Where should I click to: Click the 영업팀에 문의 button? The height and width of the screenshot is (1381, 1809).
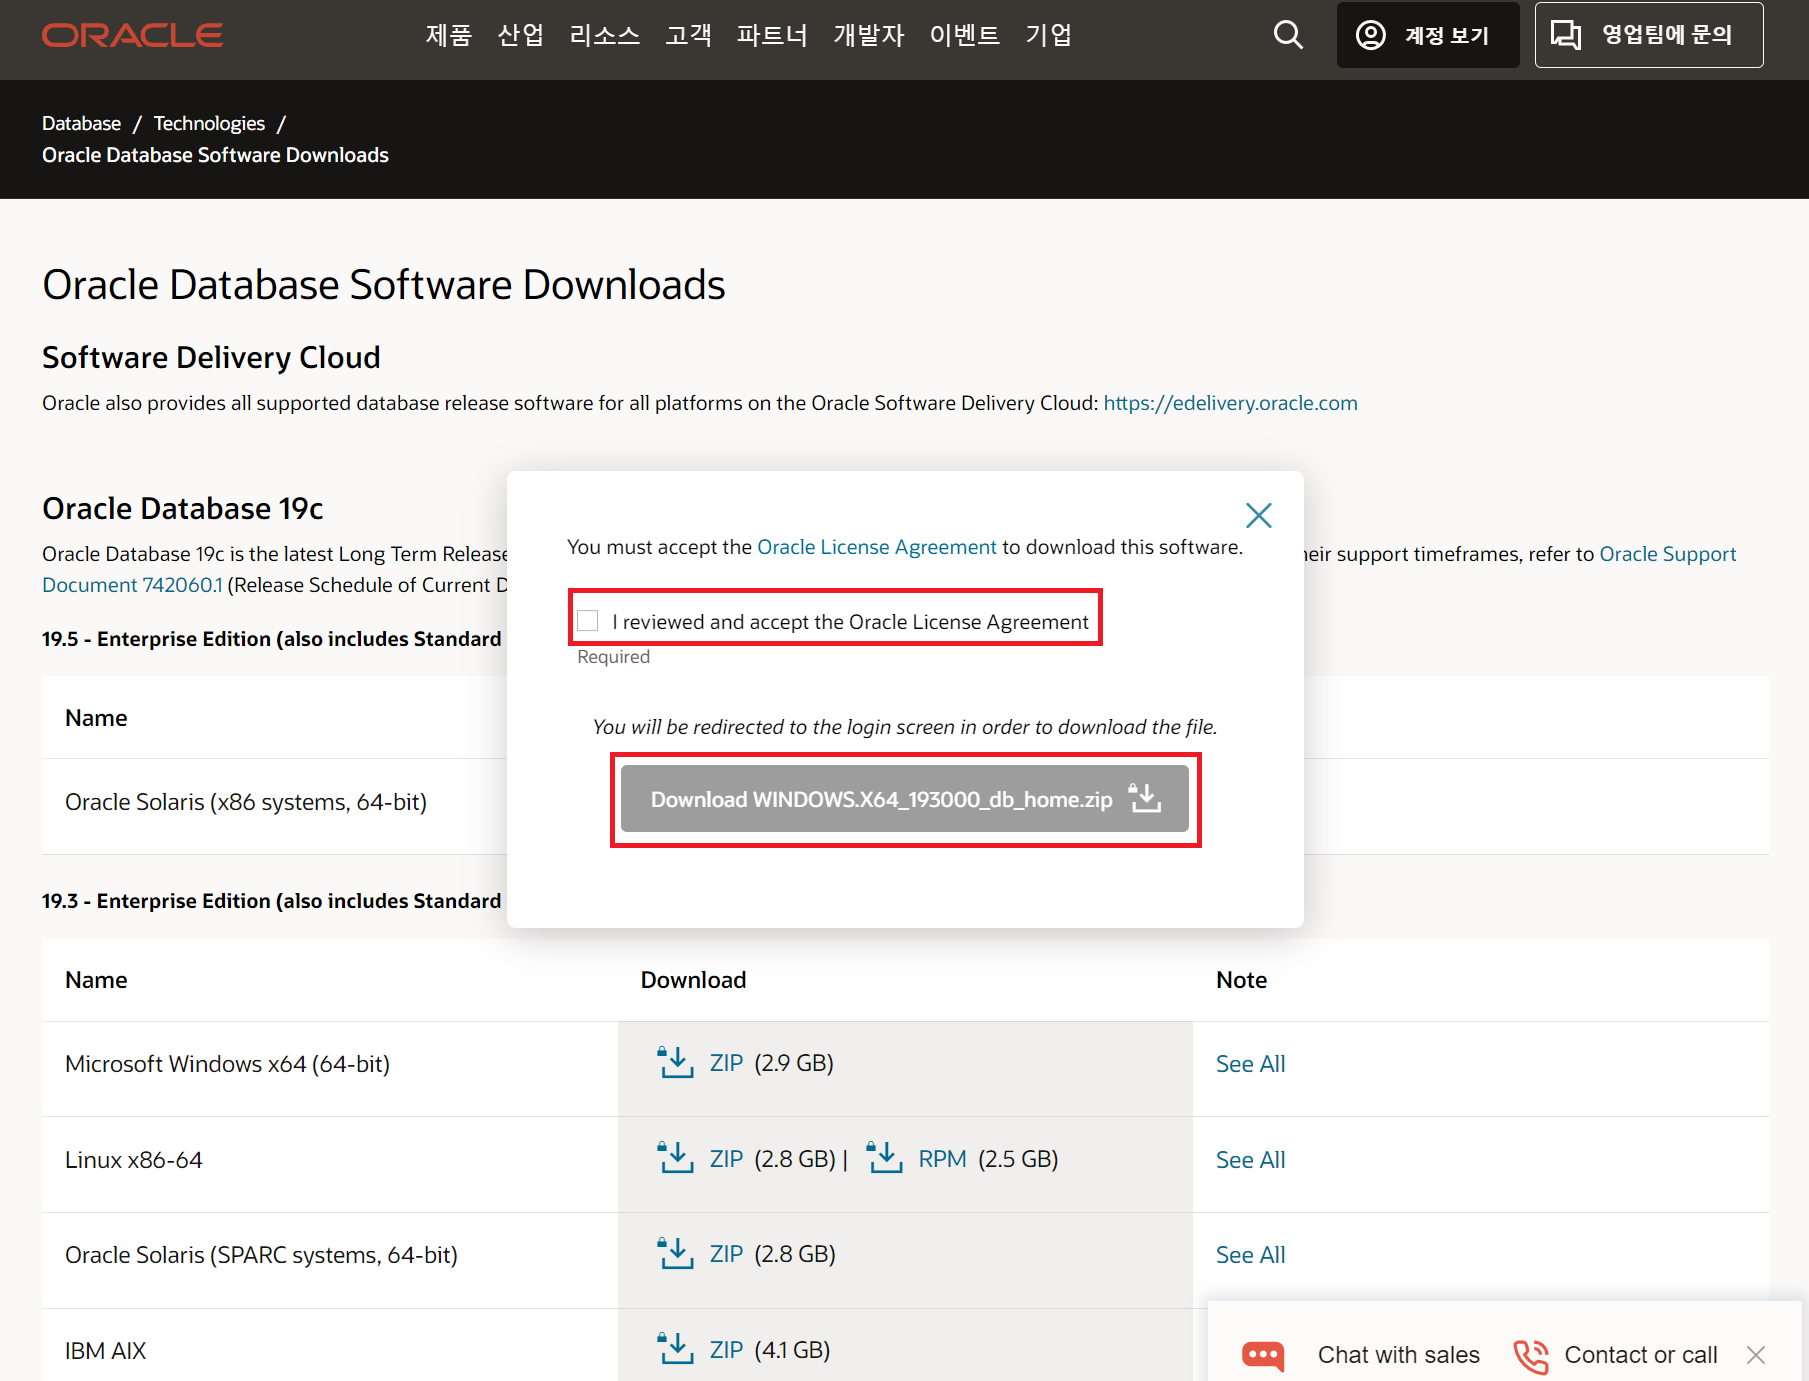[x=1649, y=35]
